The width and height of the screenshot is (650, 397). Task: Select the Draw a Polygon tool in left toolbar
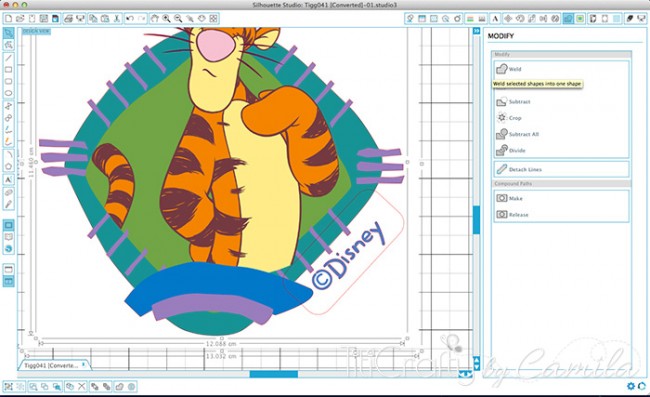8,106
